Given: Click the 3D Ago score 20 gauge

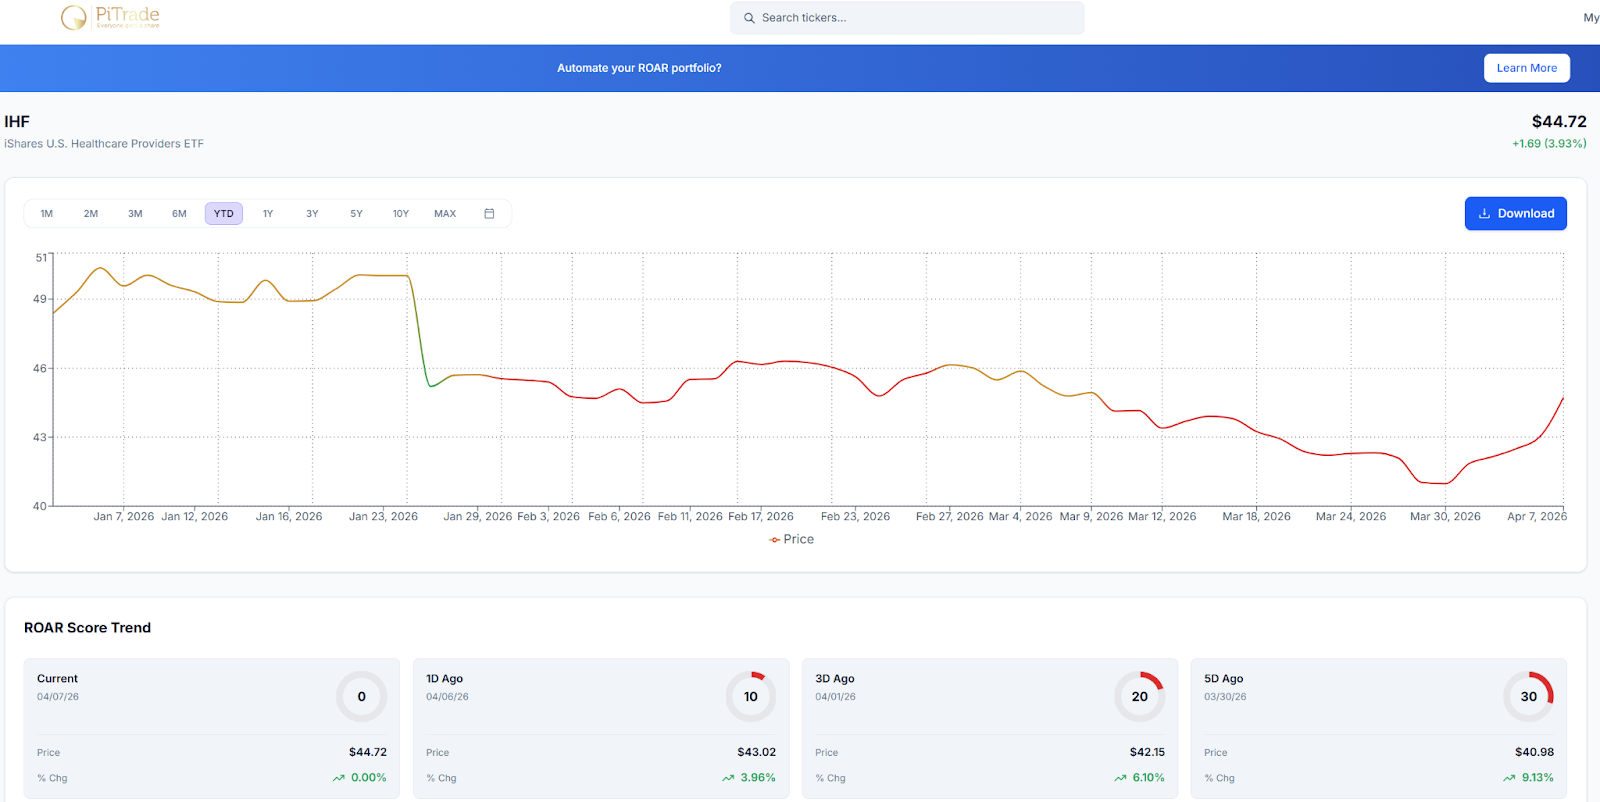Looking at the screenshot, I should click(x=1139, y=697).
